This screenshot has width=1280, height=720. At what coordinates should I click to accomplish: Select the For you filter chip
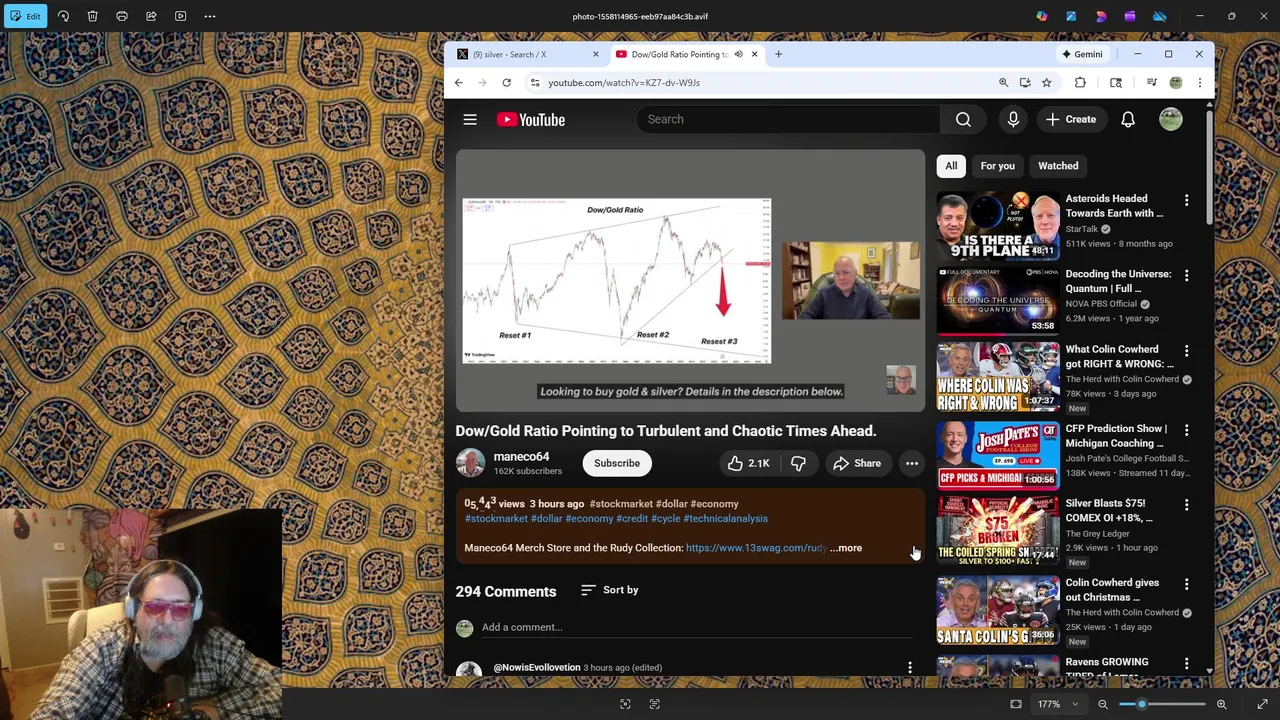tap(997, 166)
